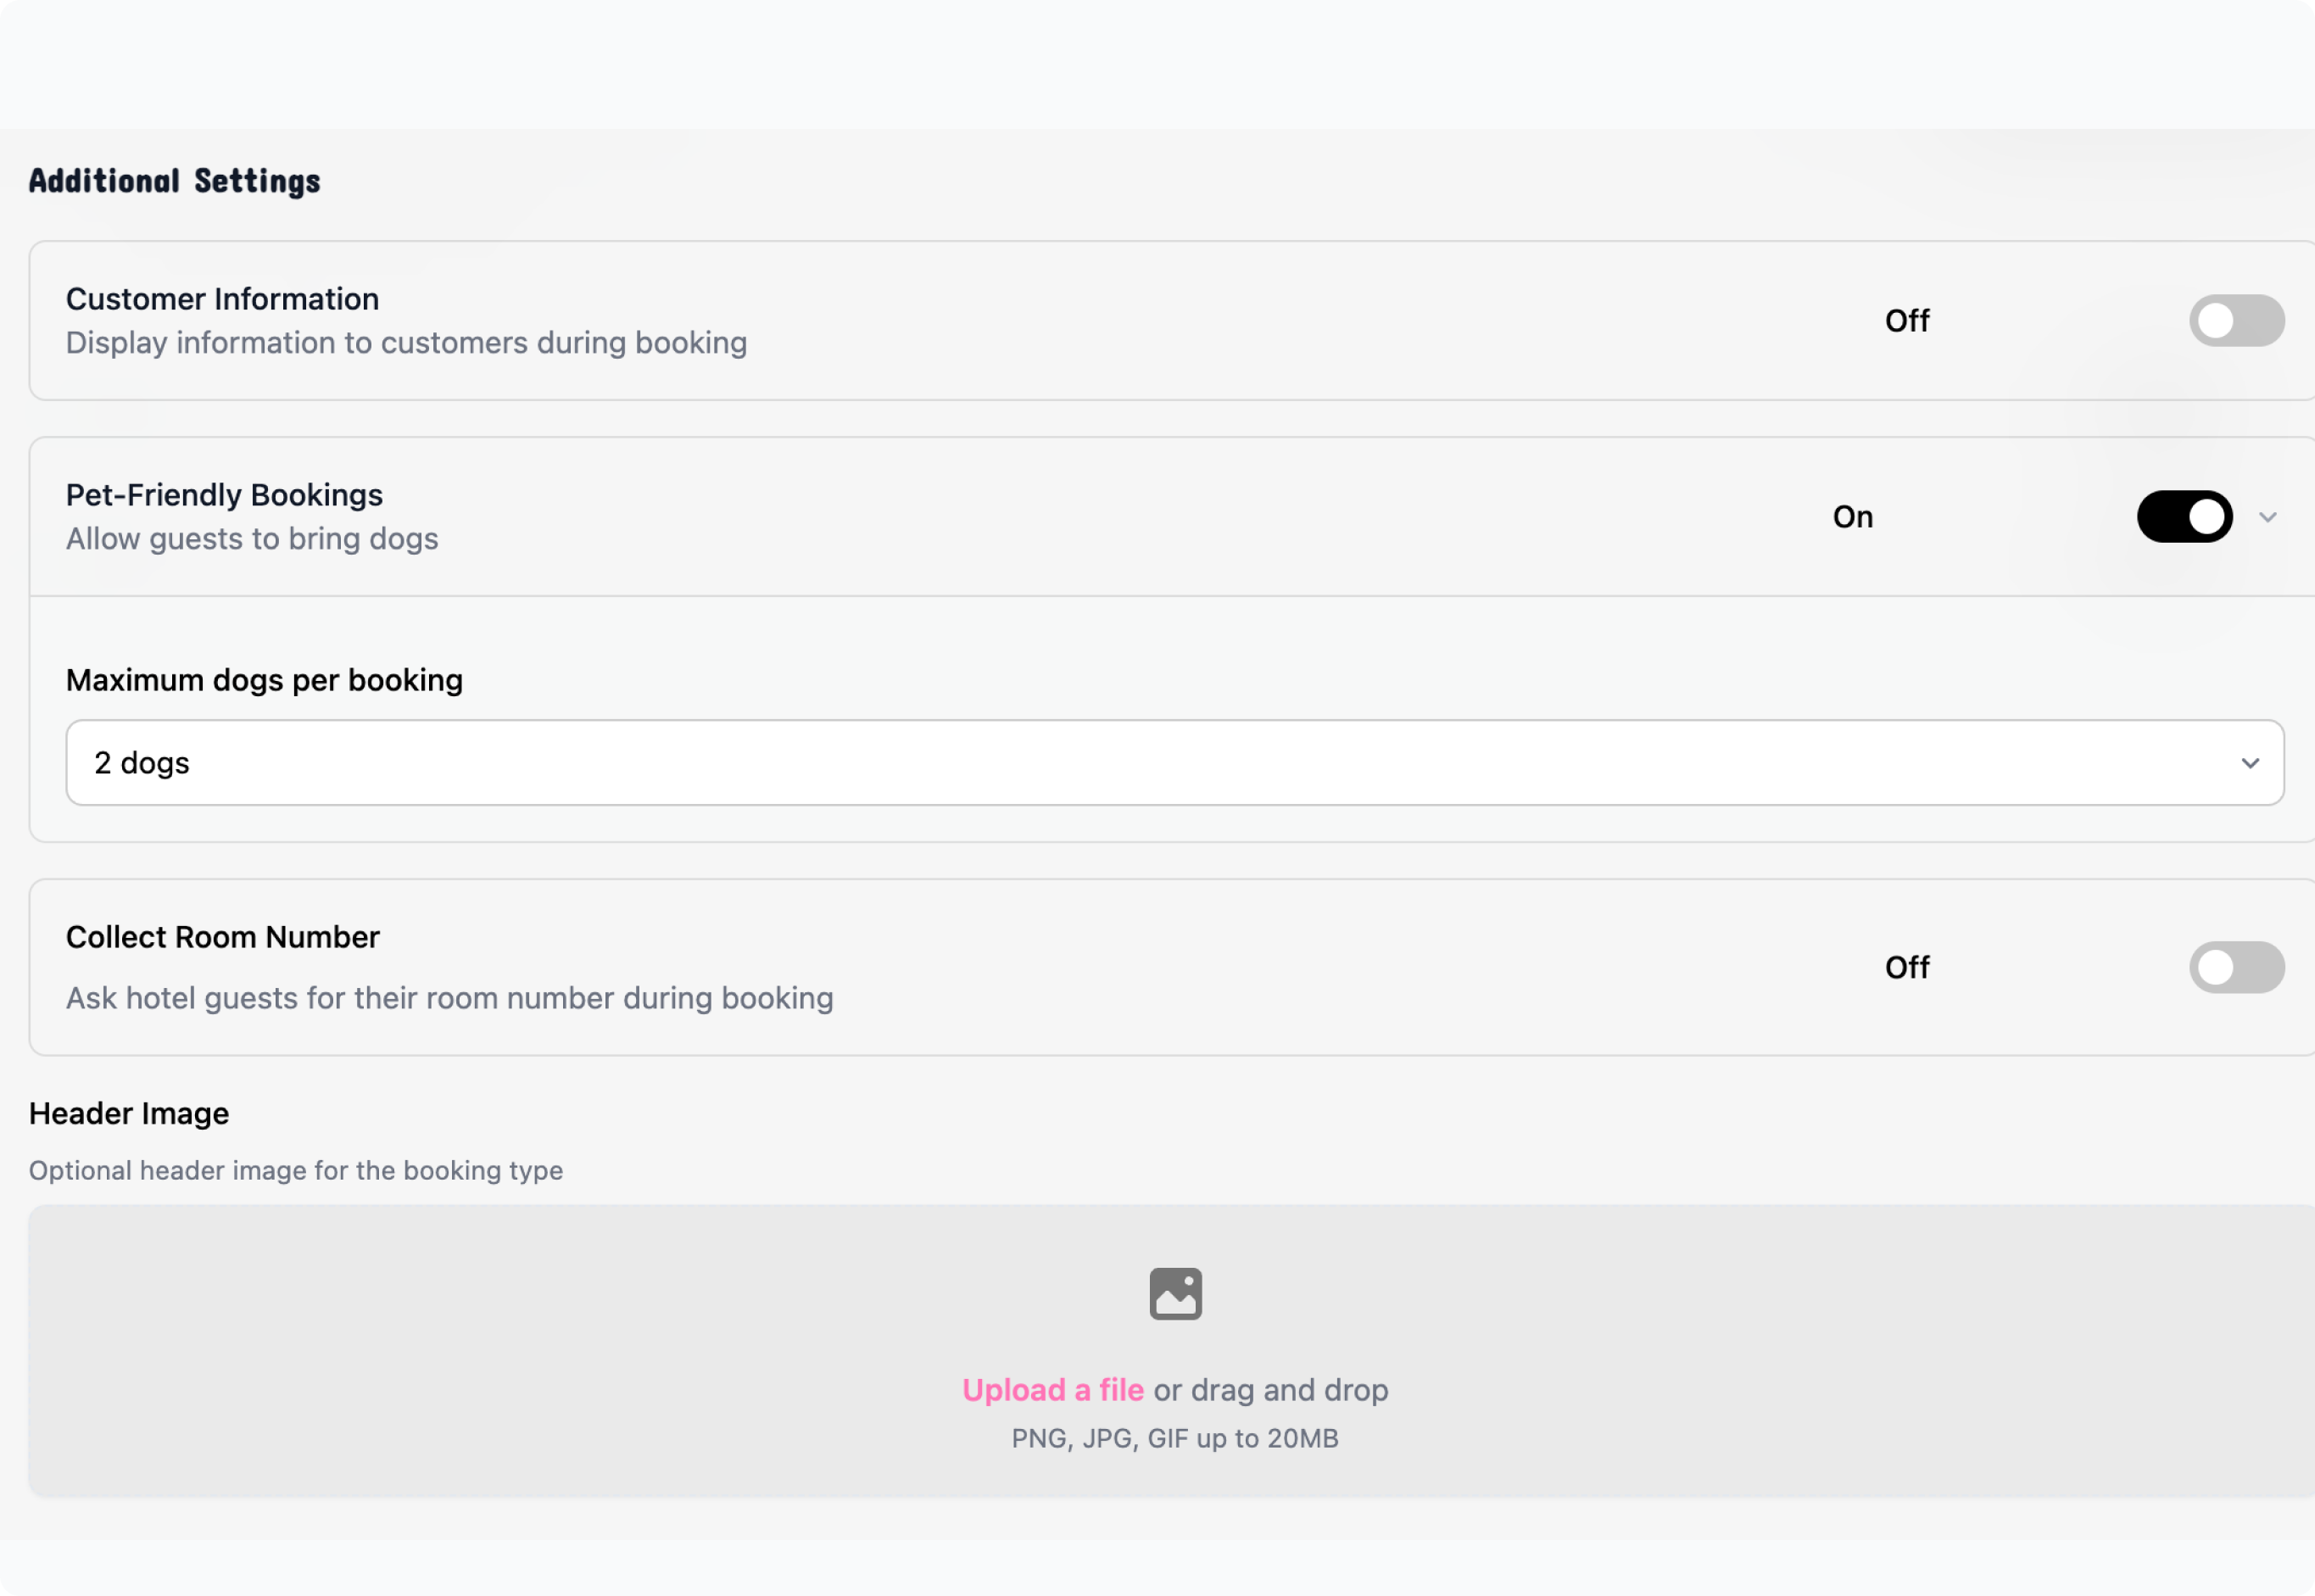Click the image placeholder icon in upload area
2315x1596 pixels.
click(1175, 1294)
